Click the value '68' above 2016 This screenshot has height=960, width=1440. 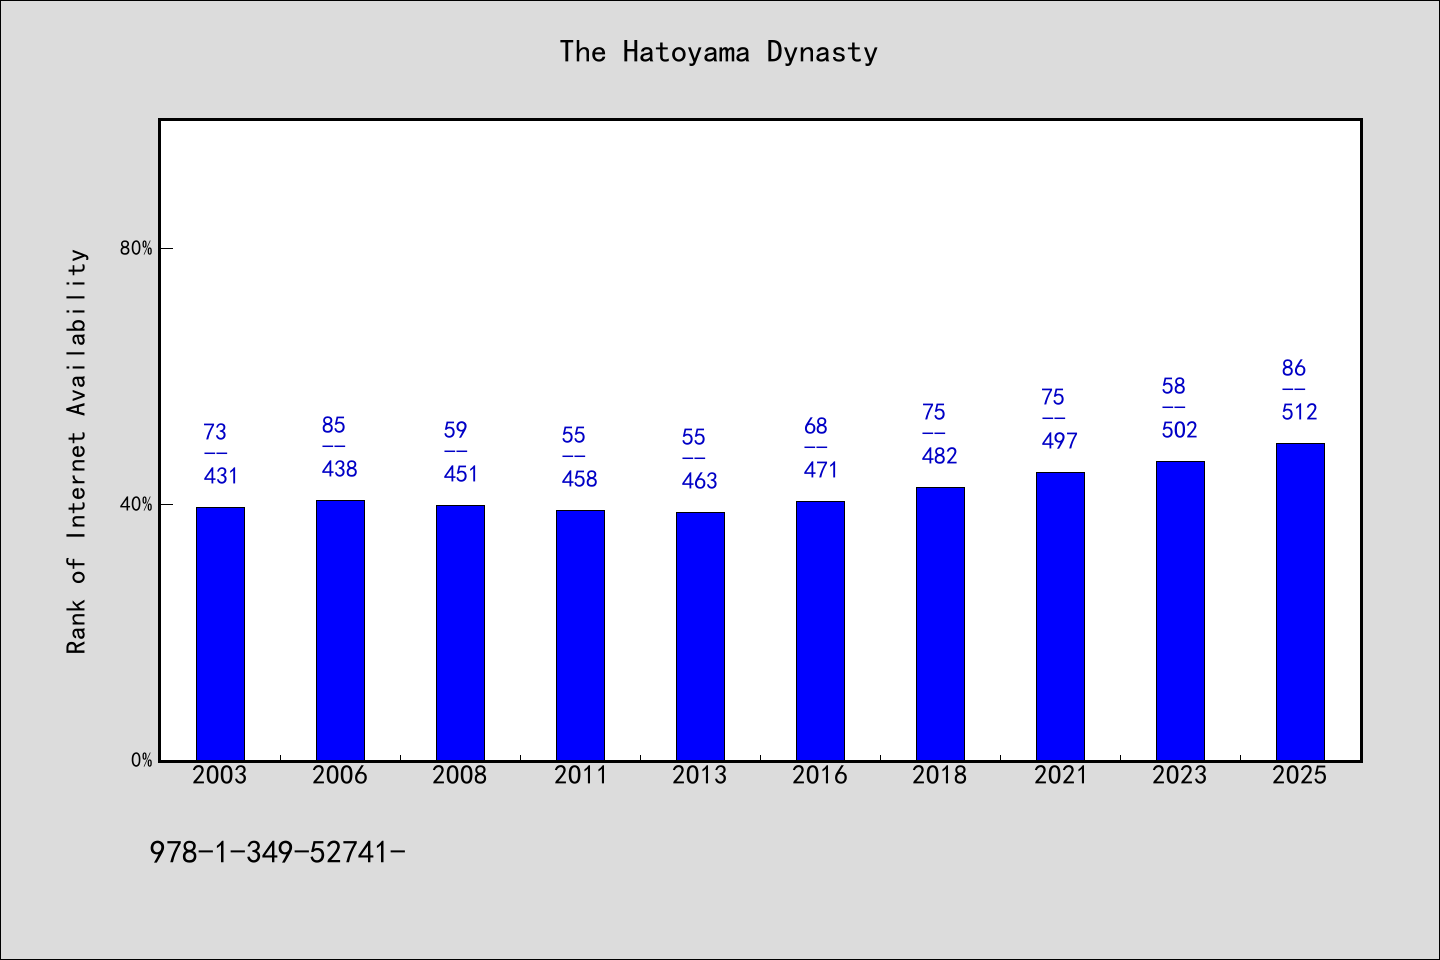816,426
